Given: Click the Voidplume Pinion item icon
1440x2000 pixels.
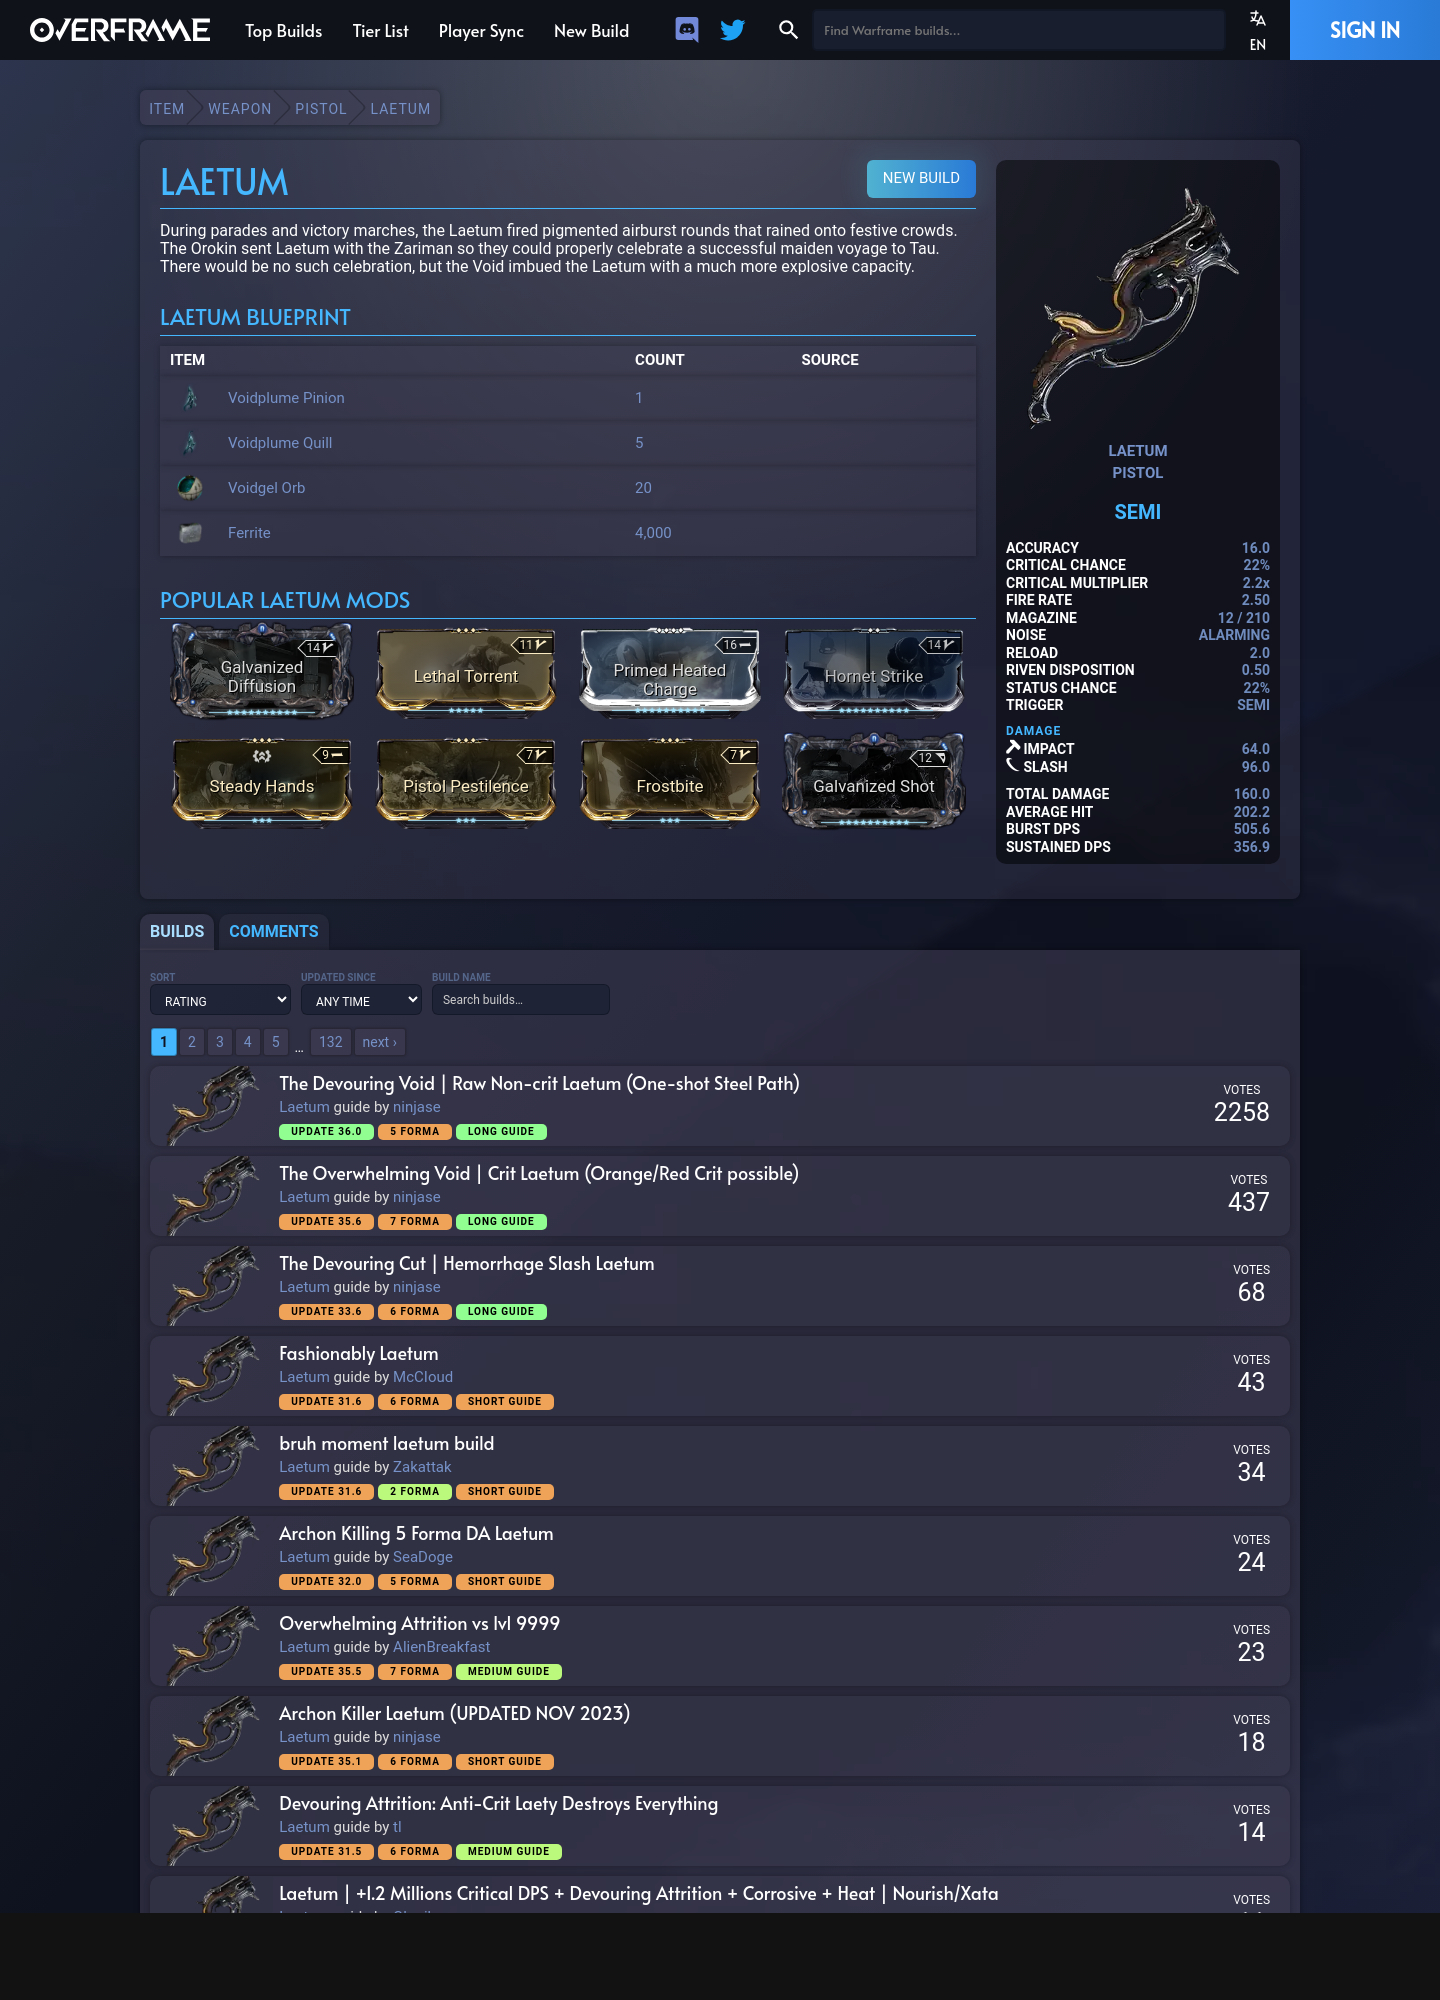Looking at the screenshot, I should point(190,398).
